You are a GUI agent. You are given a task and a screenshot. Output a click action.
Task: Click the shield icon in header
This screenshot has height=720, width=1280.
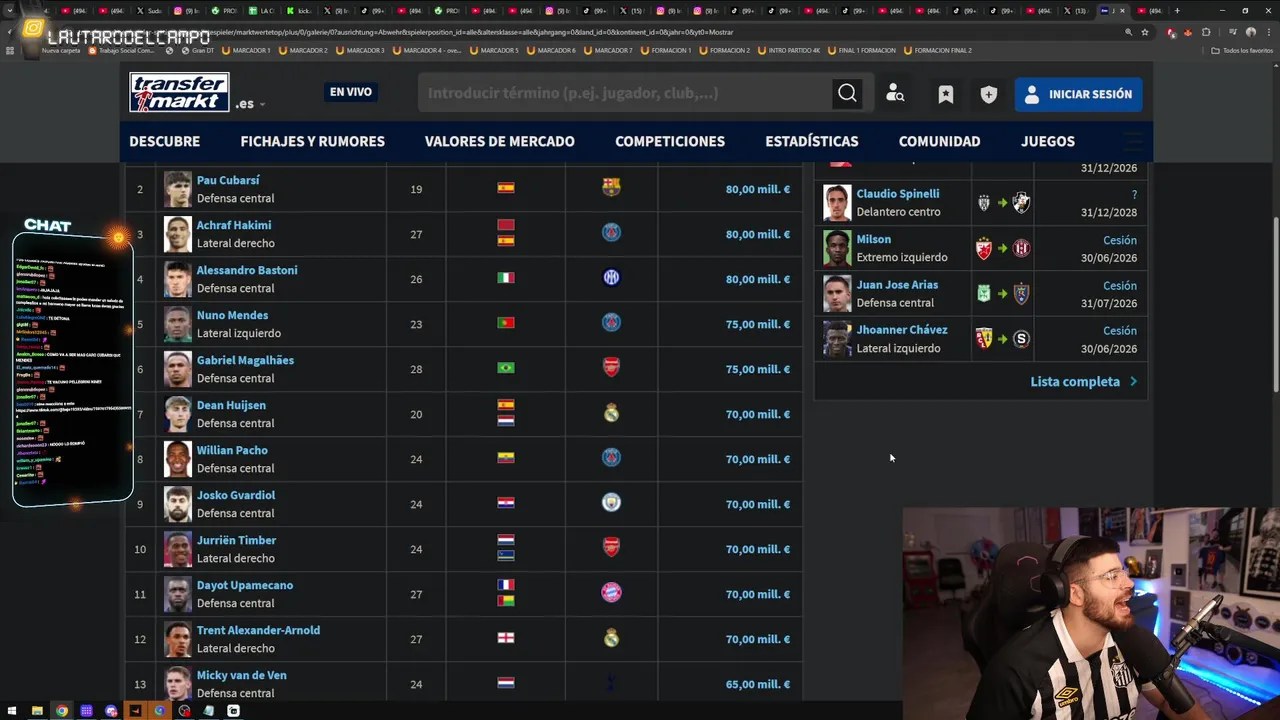[989, 94]
